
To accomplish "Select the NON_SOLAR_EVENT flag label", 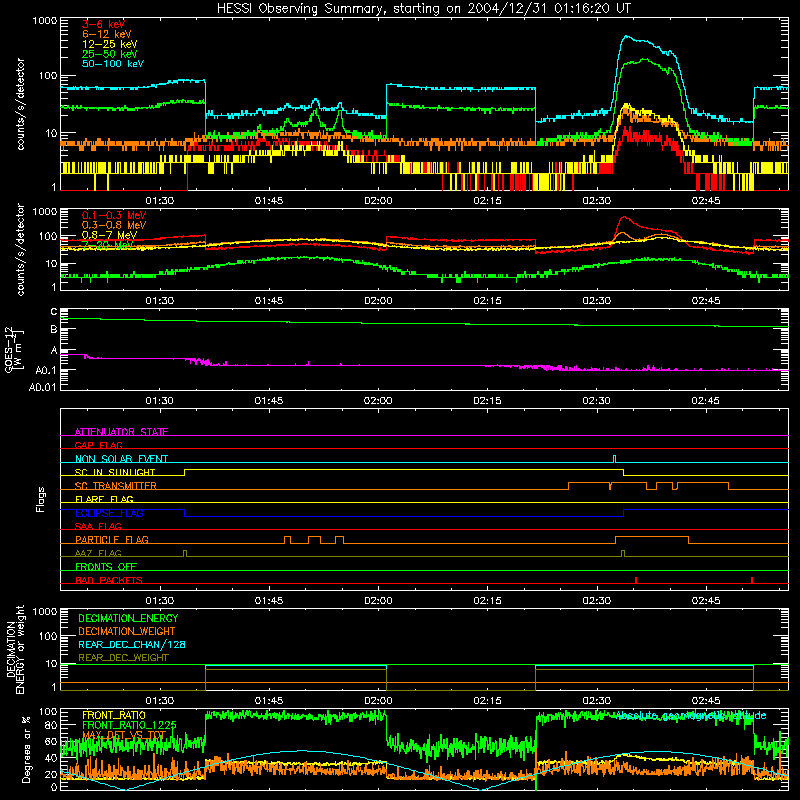I will point(121,459).
